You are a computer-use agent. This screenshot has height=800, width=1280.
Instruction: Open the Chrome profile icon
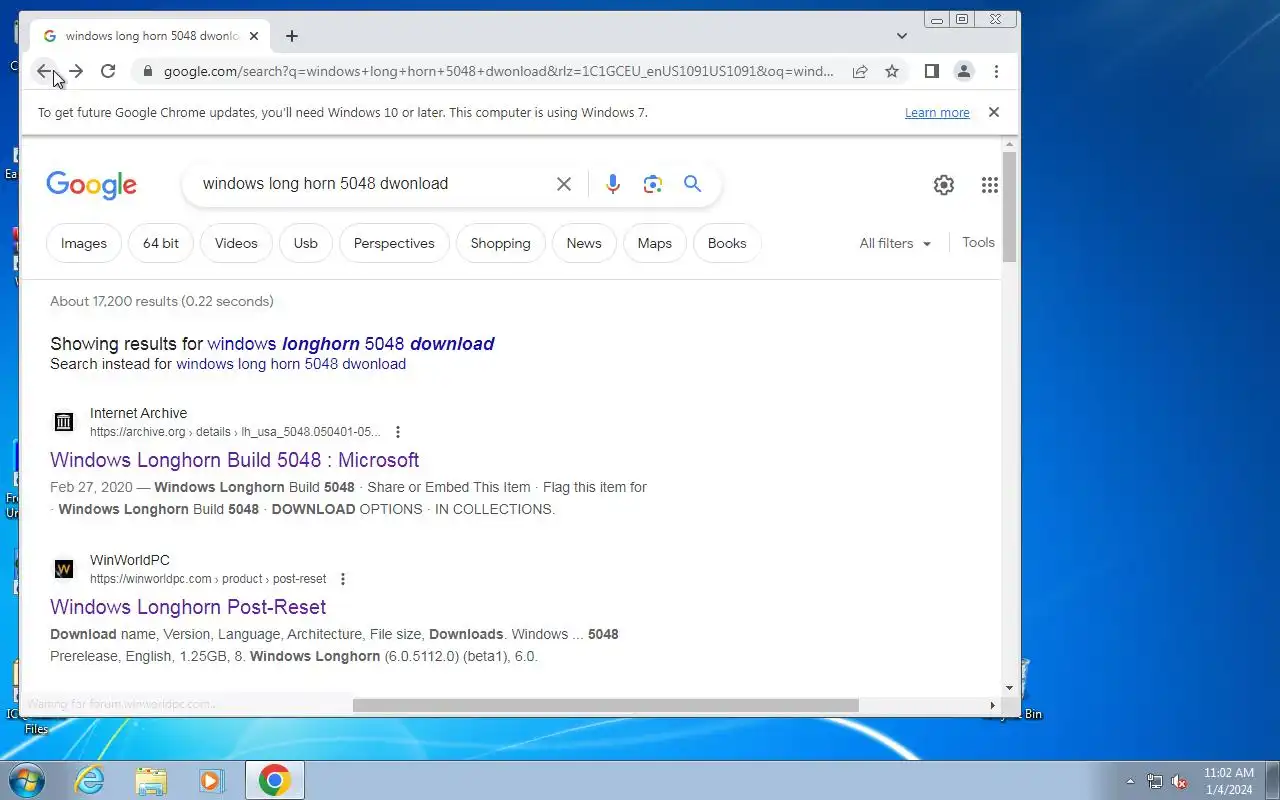[x=964, y=71]
